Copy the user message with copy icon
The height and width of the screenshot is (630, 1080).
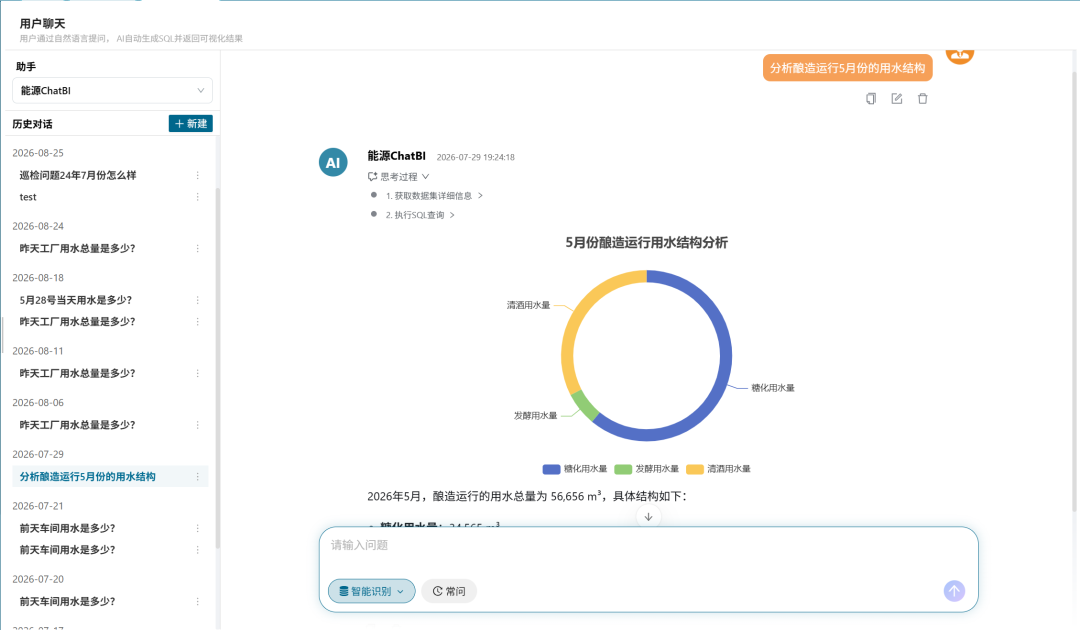(x=871, y=98)
